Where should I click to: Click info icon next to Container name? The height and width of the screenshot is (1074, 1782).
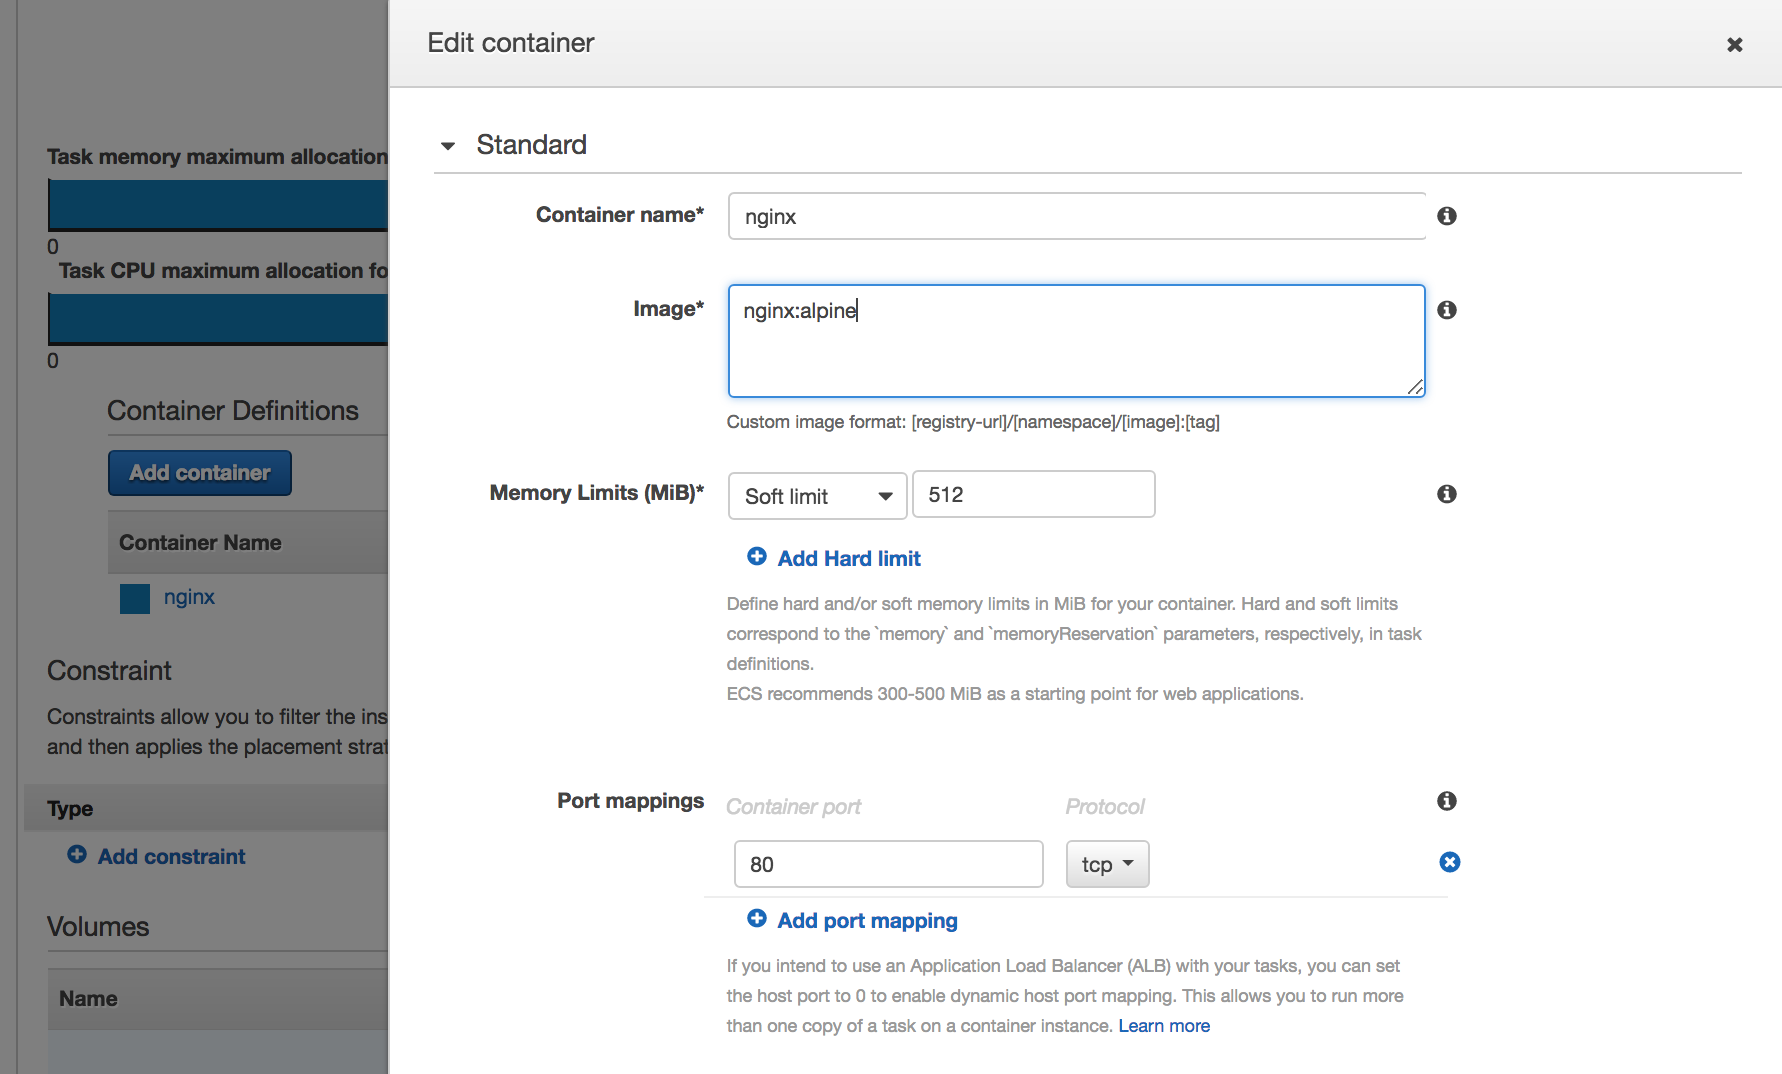point(1446,216)
